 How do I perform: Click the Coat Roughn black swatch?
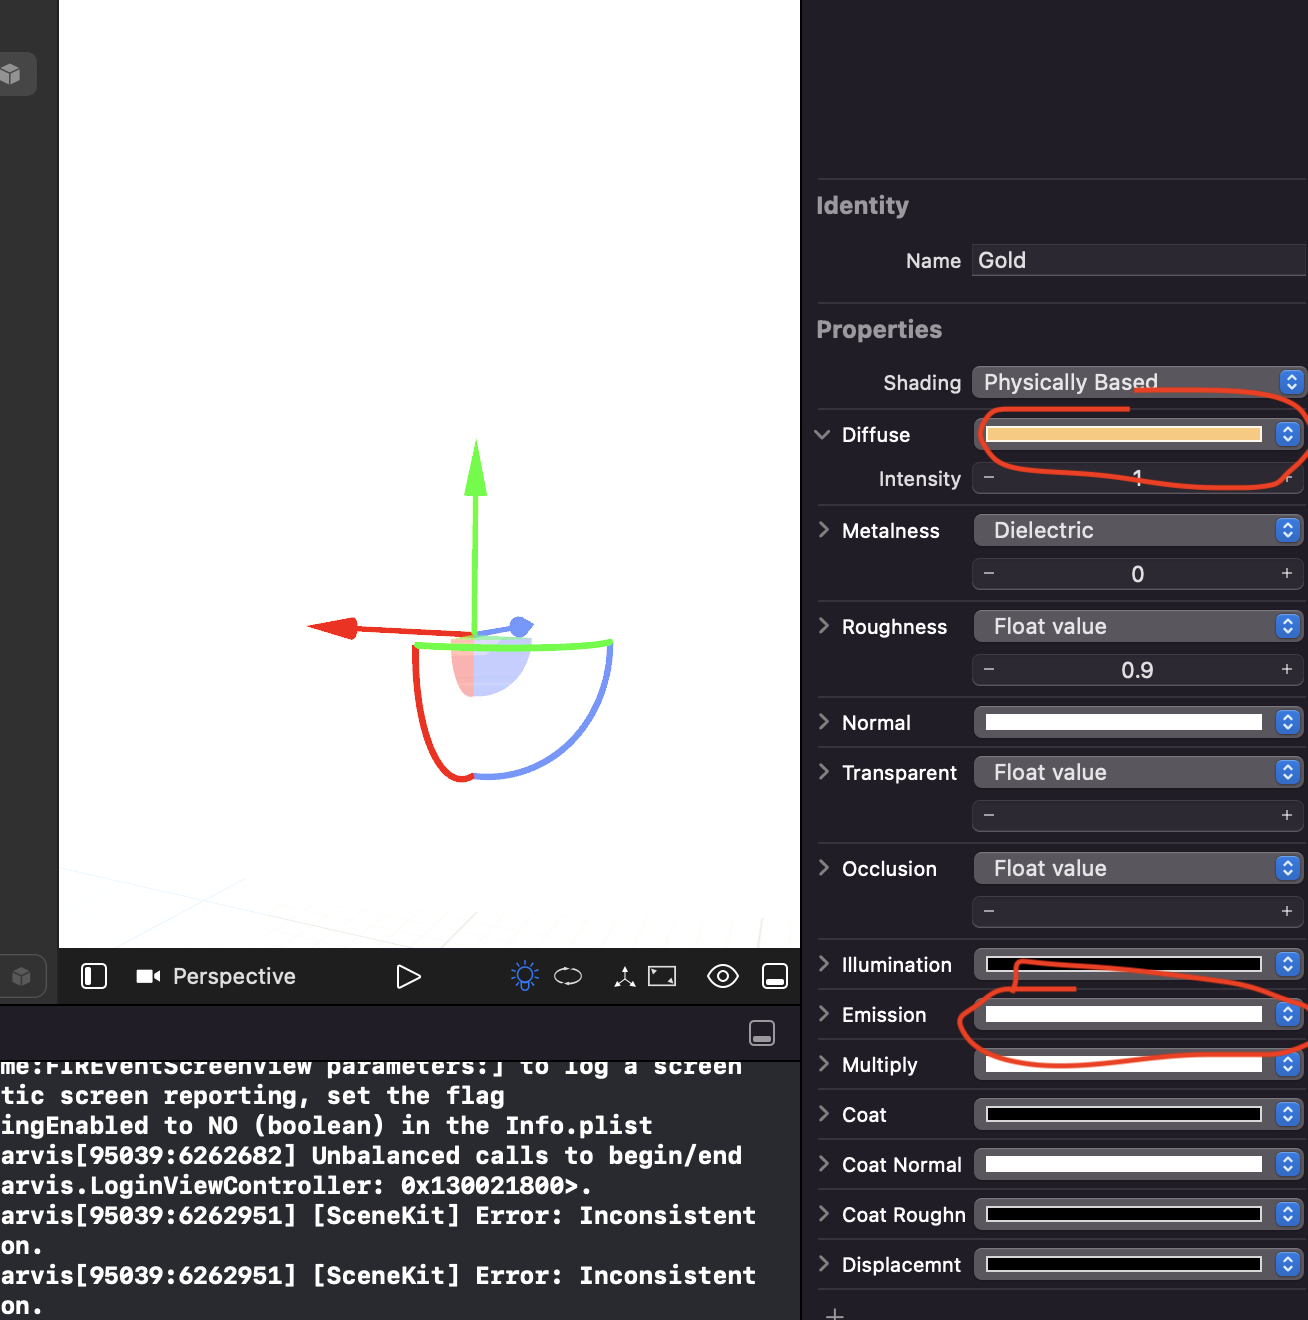(x=1124, y=1214)
